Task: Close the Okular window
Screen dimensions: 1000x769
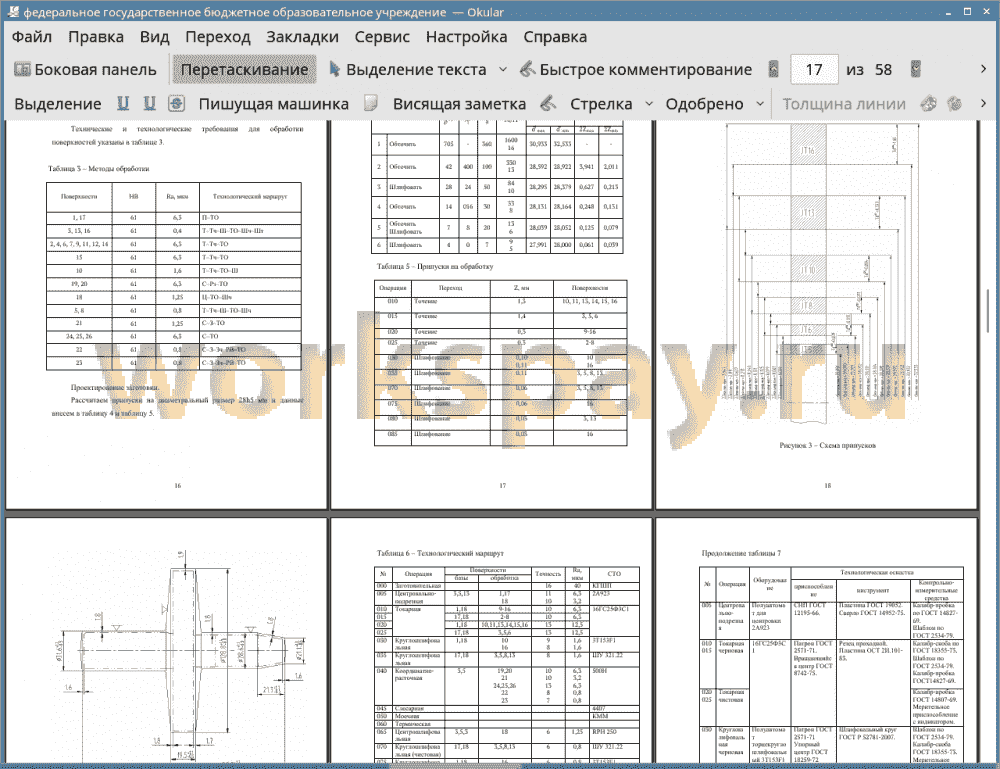Action: pyautogui.click(x=986, y=12)
